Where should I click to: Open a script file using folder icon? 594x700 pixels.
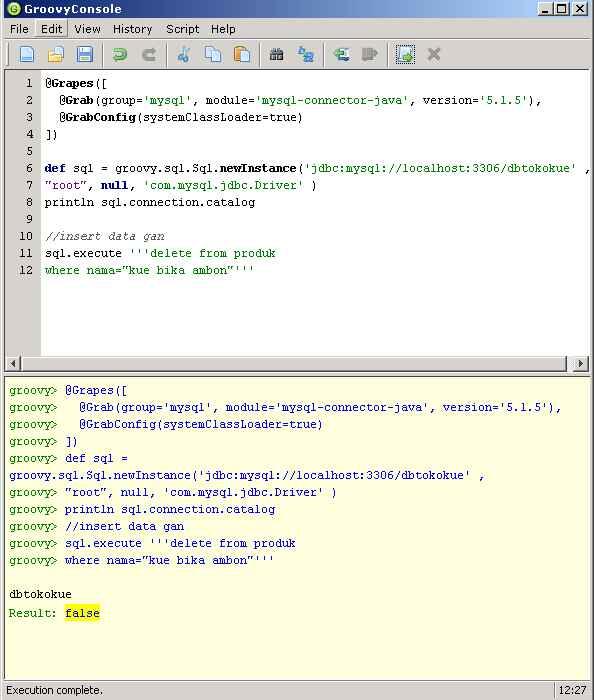pyautogui.click(x=56, y=54)
